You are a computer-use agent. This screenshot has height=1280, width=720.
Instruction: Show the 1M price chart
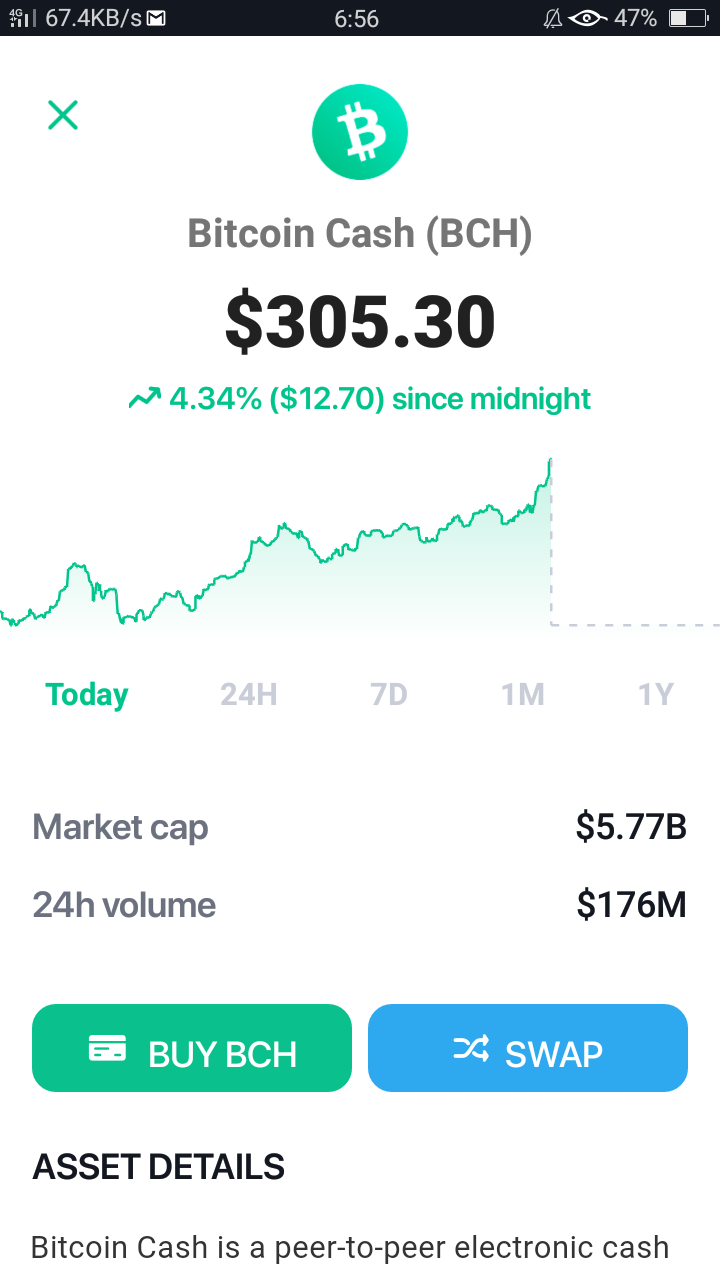point(523,694)
